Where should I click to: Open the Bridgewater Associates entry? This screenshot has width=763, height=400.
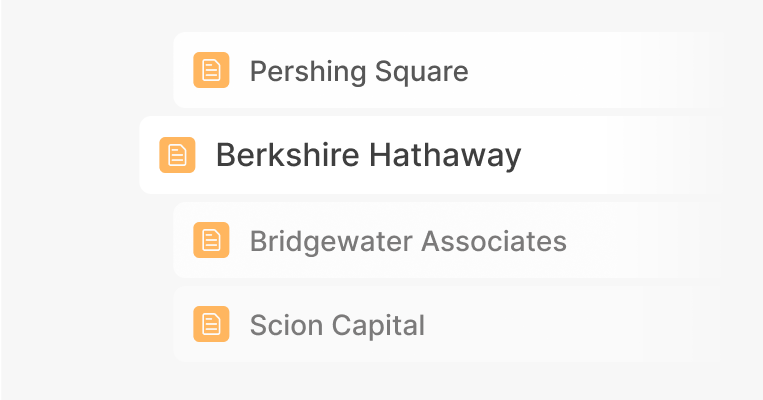tap(408, 241)
